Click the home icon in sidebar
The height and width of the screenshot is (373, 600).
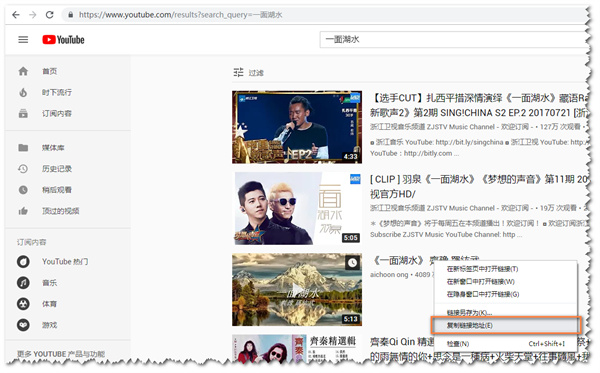(23, 71)
